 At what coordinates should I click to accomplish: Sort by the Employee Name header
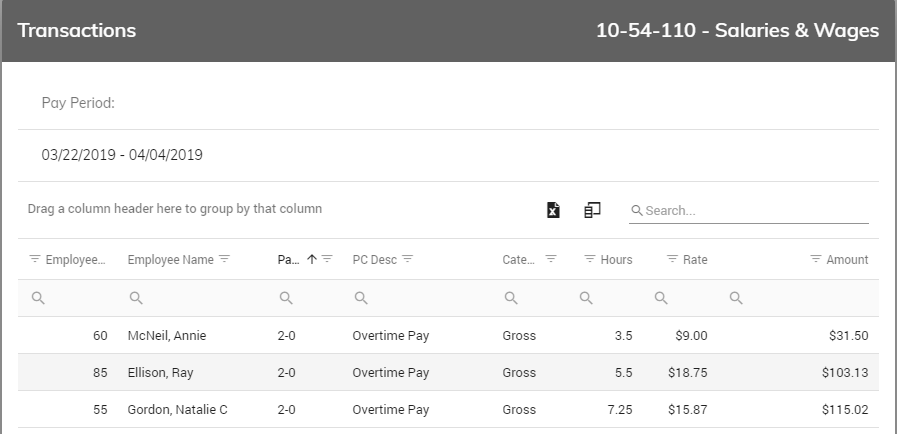tap(170, 260)
